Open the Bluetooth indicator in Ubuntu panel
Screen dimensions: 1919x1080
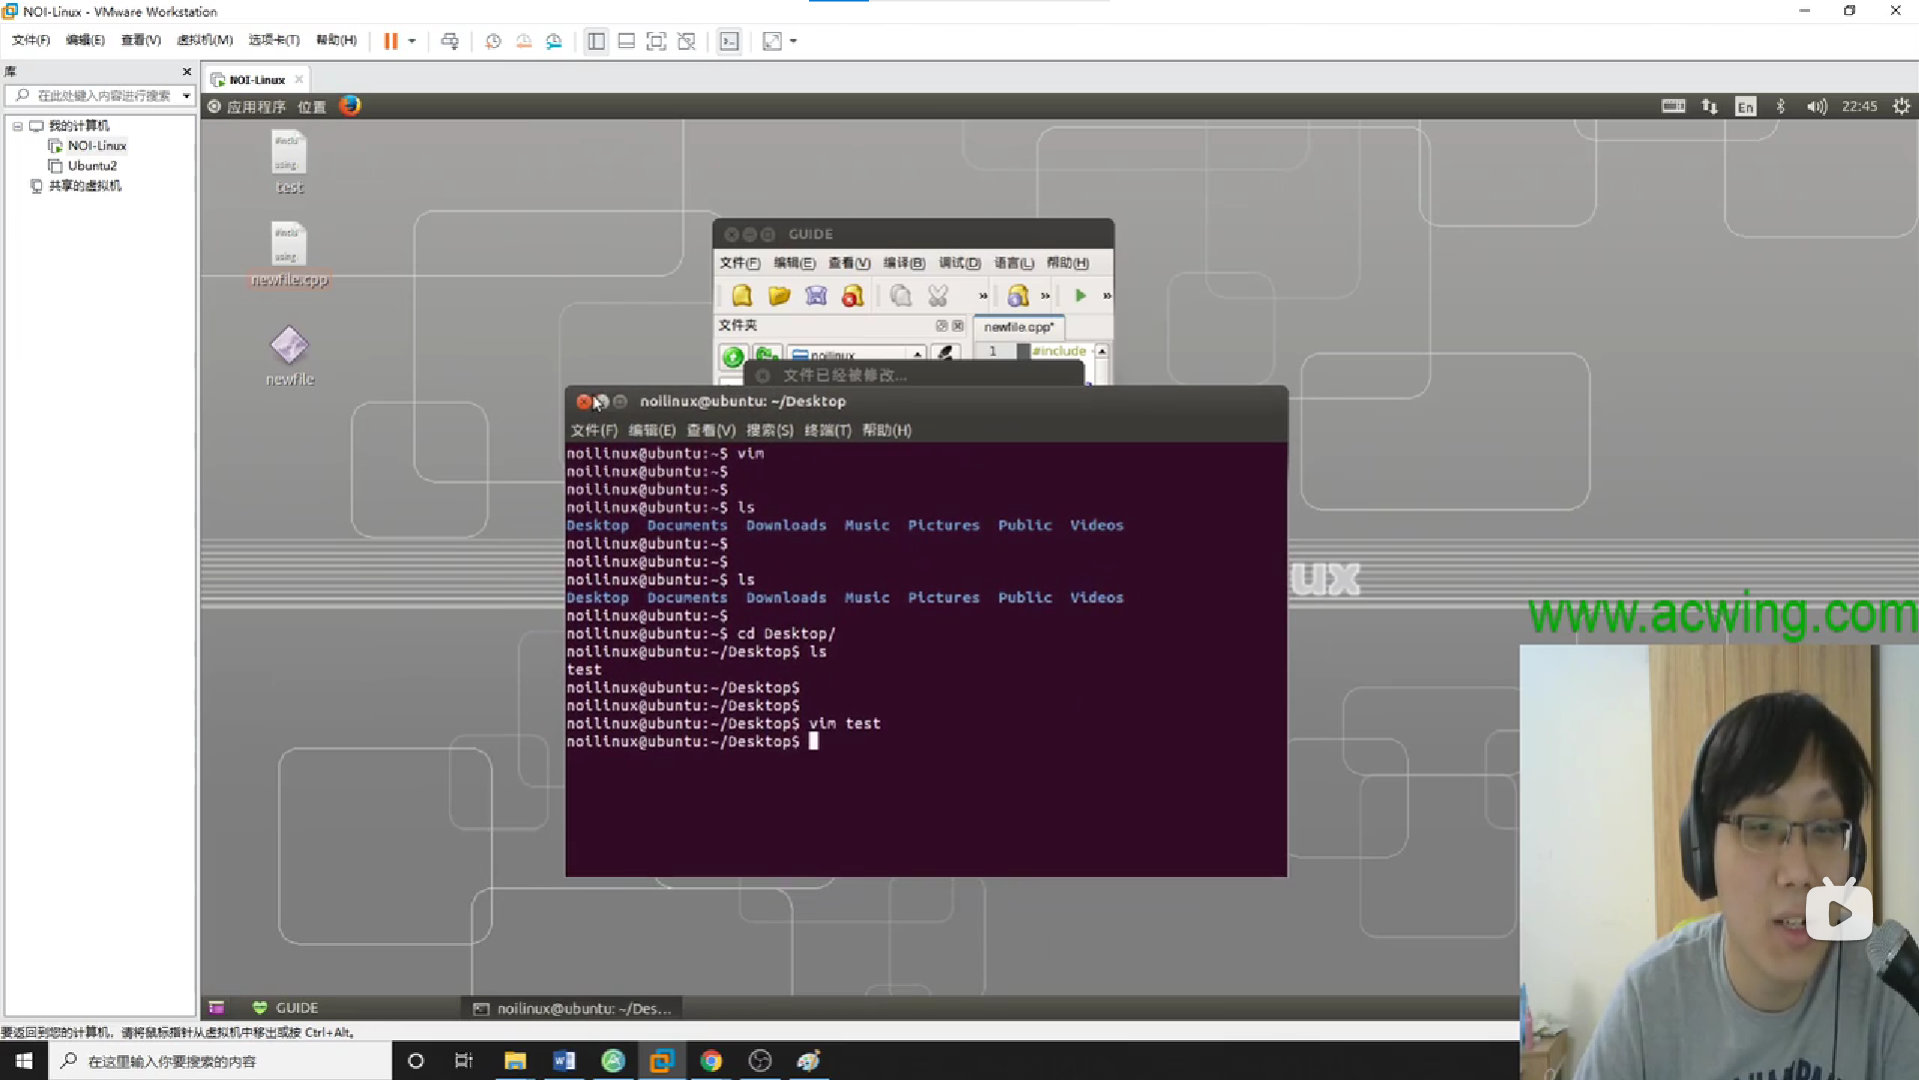(1780, 106)
